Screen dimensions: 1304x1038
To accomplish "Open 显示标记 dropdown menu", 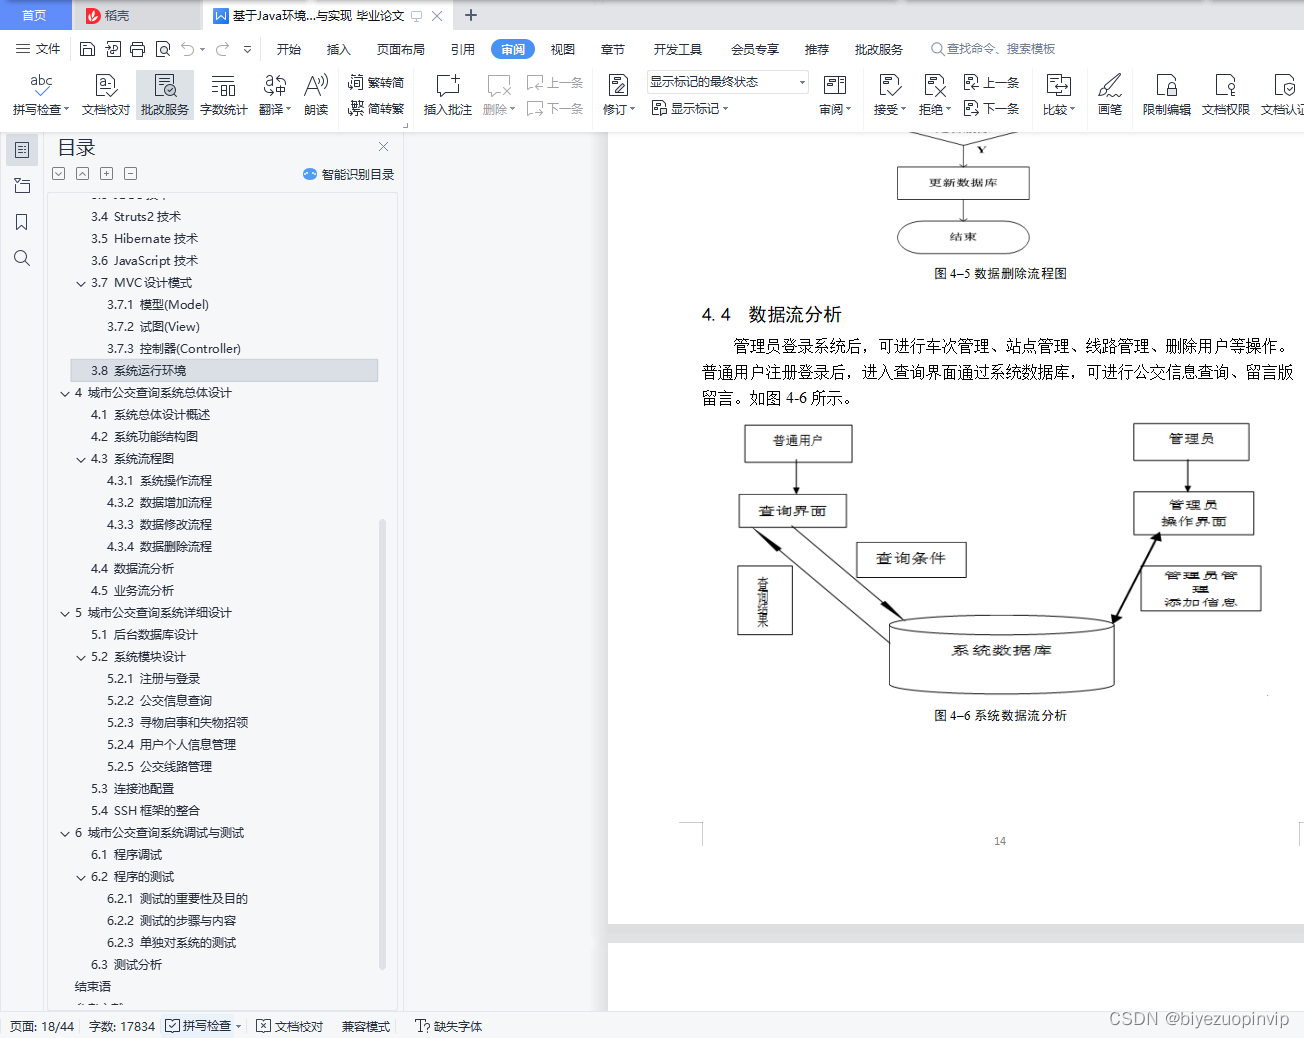I will point(690,108).
